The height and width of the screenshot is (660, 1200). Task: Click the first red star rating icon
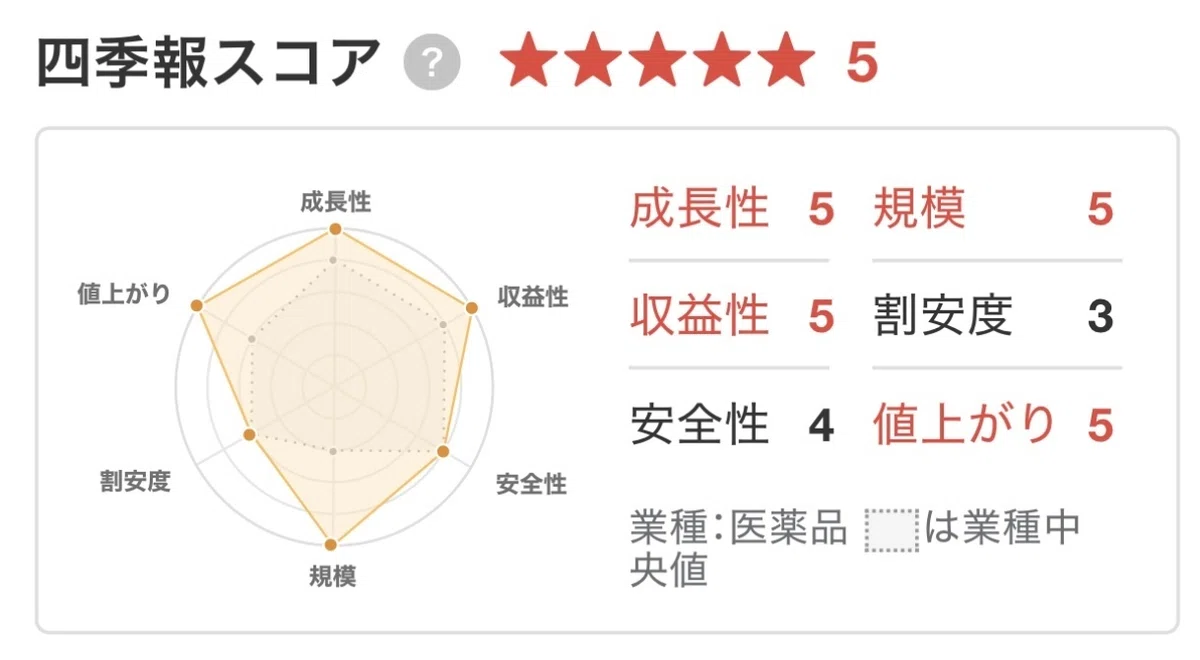click(528, 63)
